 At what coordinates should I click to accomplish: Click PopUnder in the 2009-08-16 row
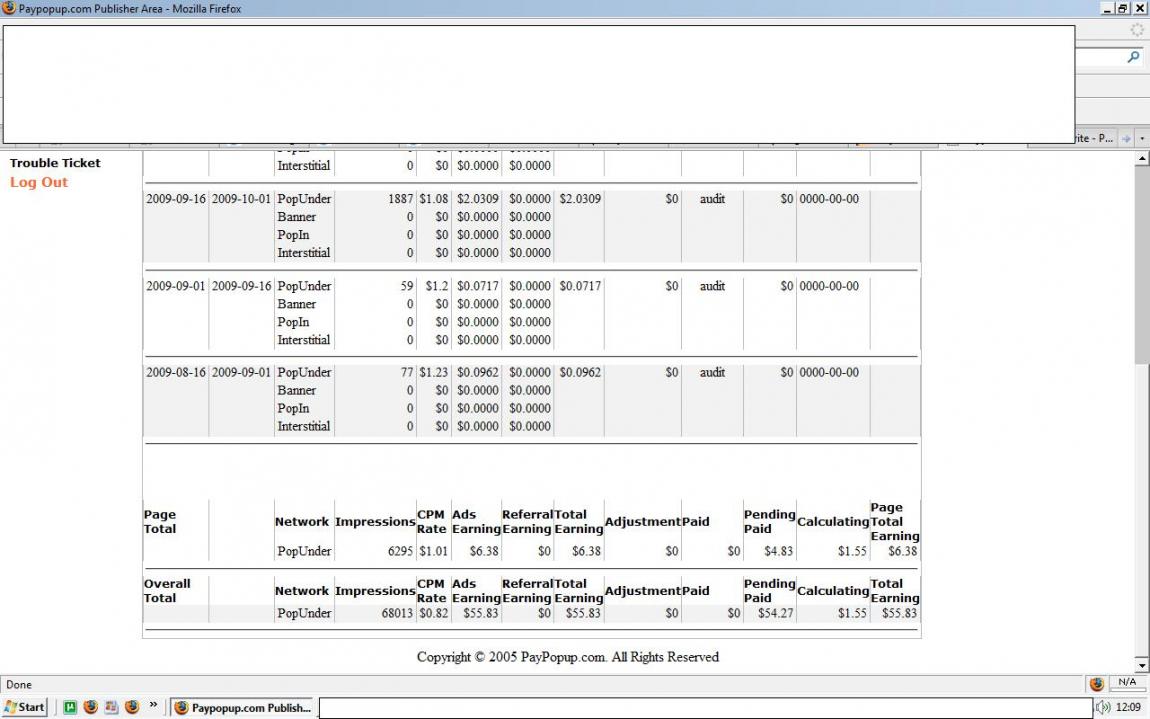[304, 373]
